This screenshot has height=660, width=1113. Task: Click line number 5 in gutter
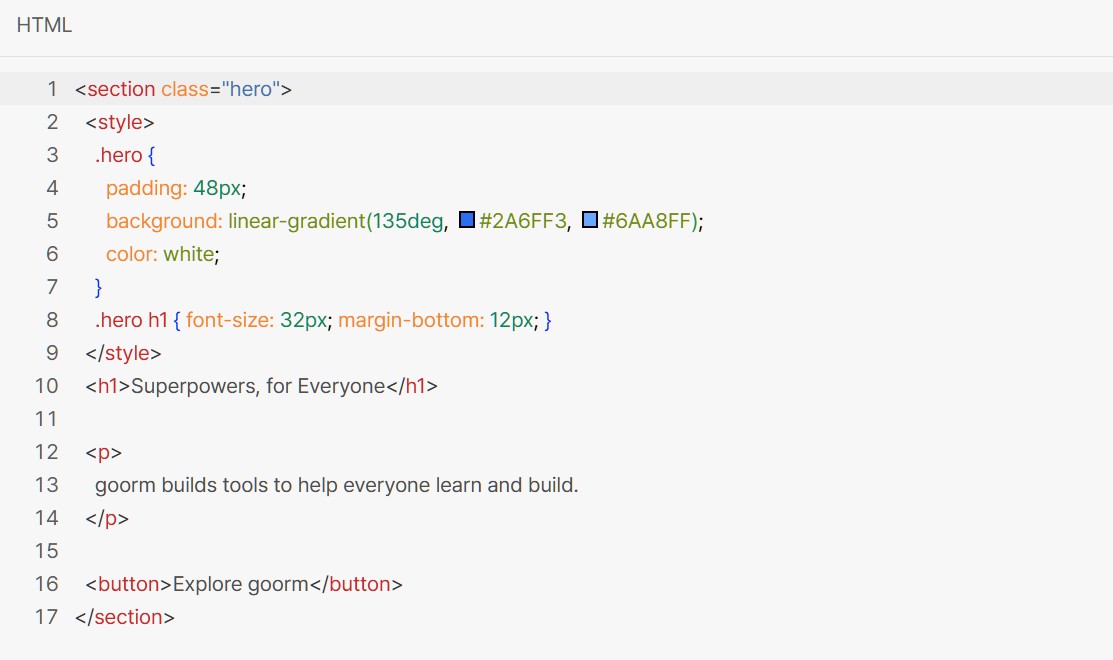point(52,221)
